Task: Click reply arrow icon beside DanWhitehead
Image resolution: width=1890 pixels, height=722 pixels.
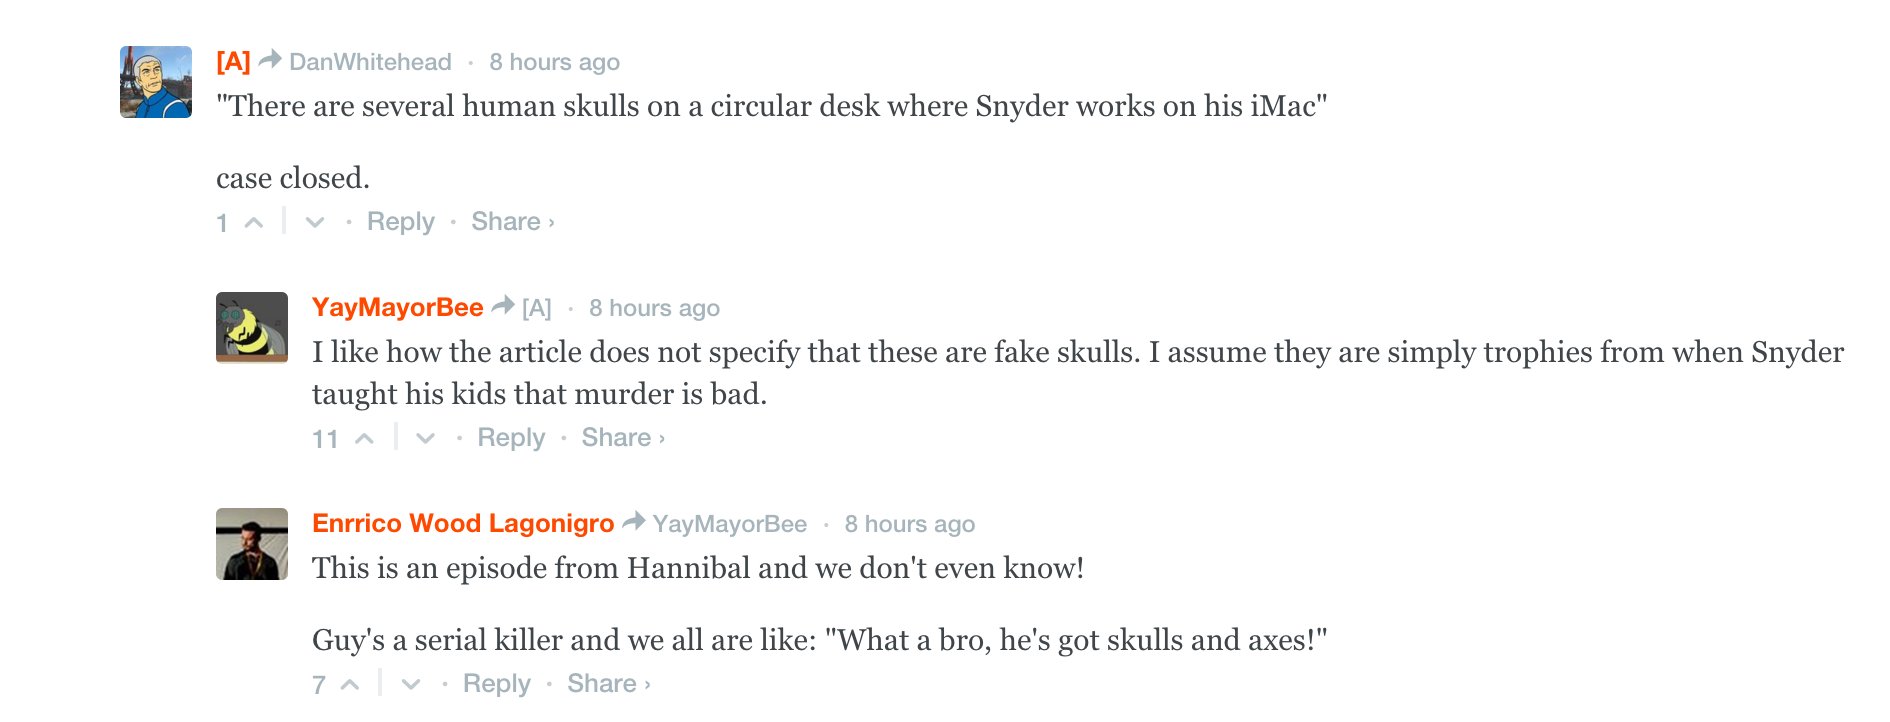Action: click(x=270, y=60)
